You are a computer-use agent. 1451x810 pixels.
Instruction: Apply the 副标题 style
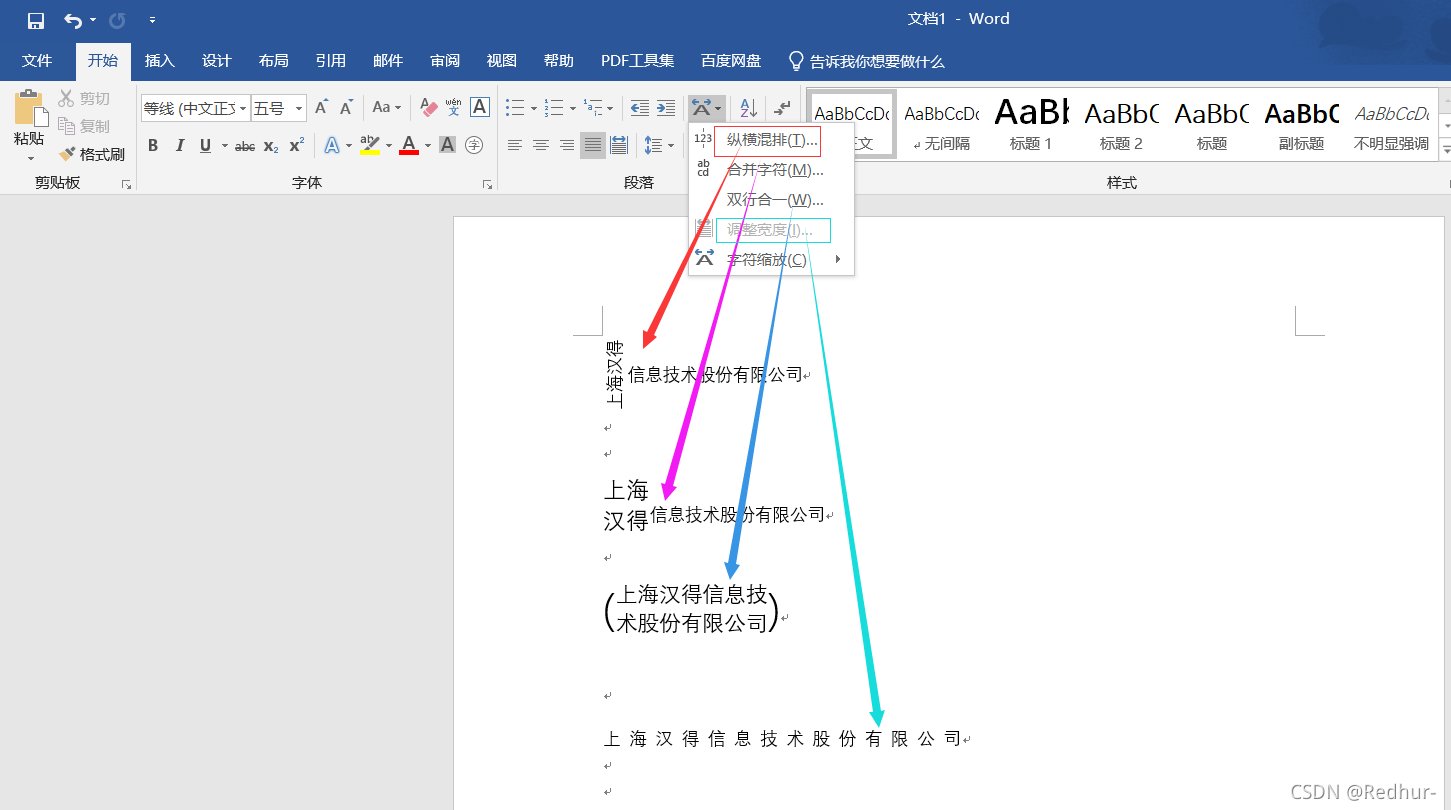[1301, 123]
